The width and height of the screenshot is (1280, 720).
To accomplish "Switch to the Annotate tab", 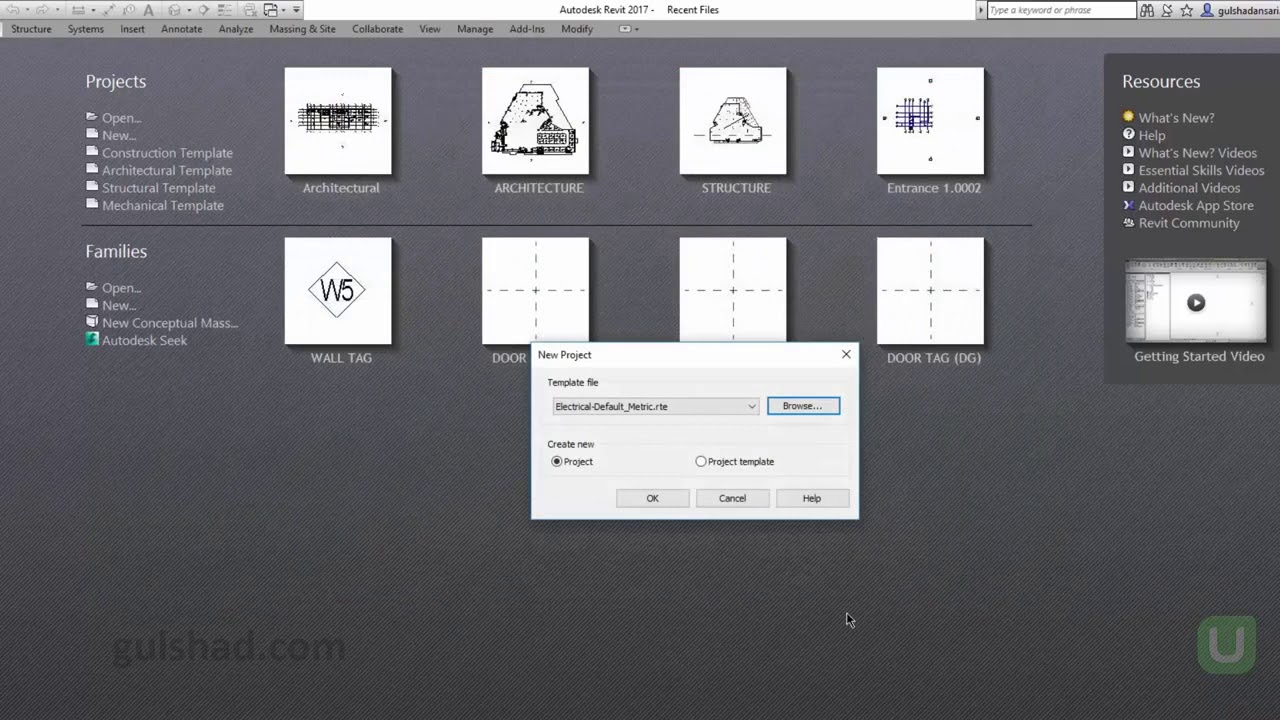I will [182, 29].
